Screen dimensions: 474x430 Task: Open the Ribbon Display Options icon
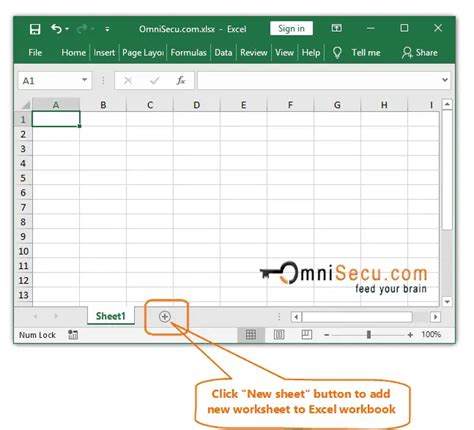tap(336, 28)
